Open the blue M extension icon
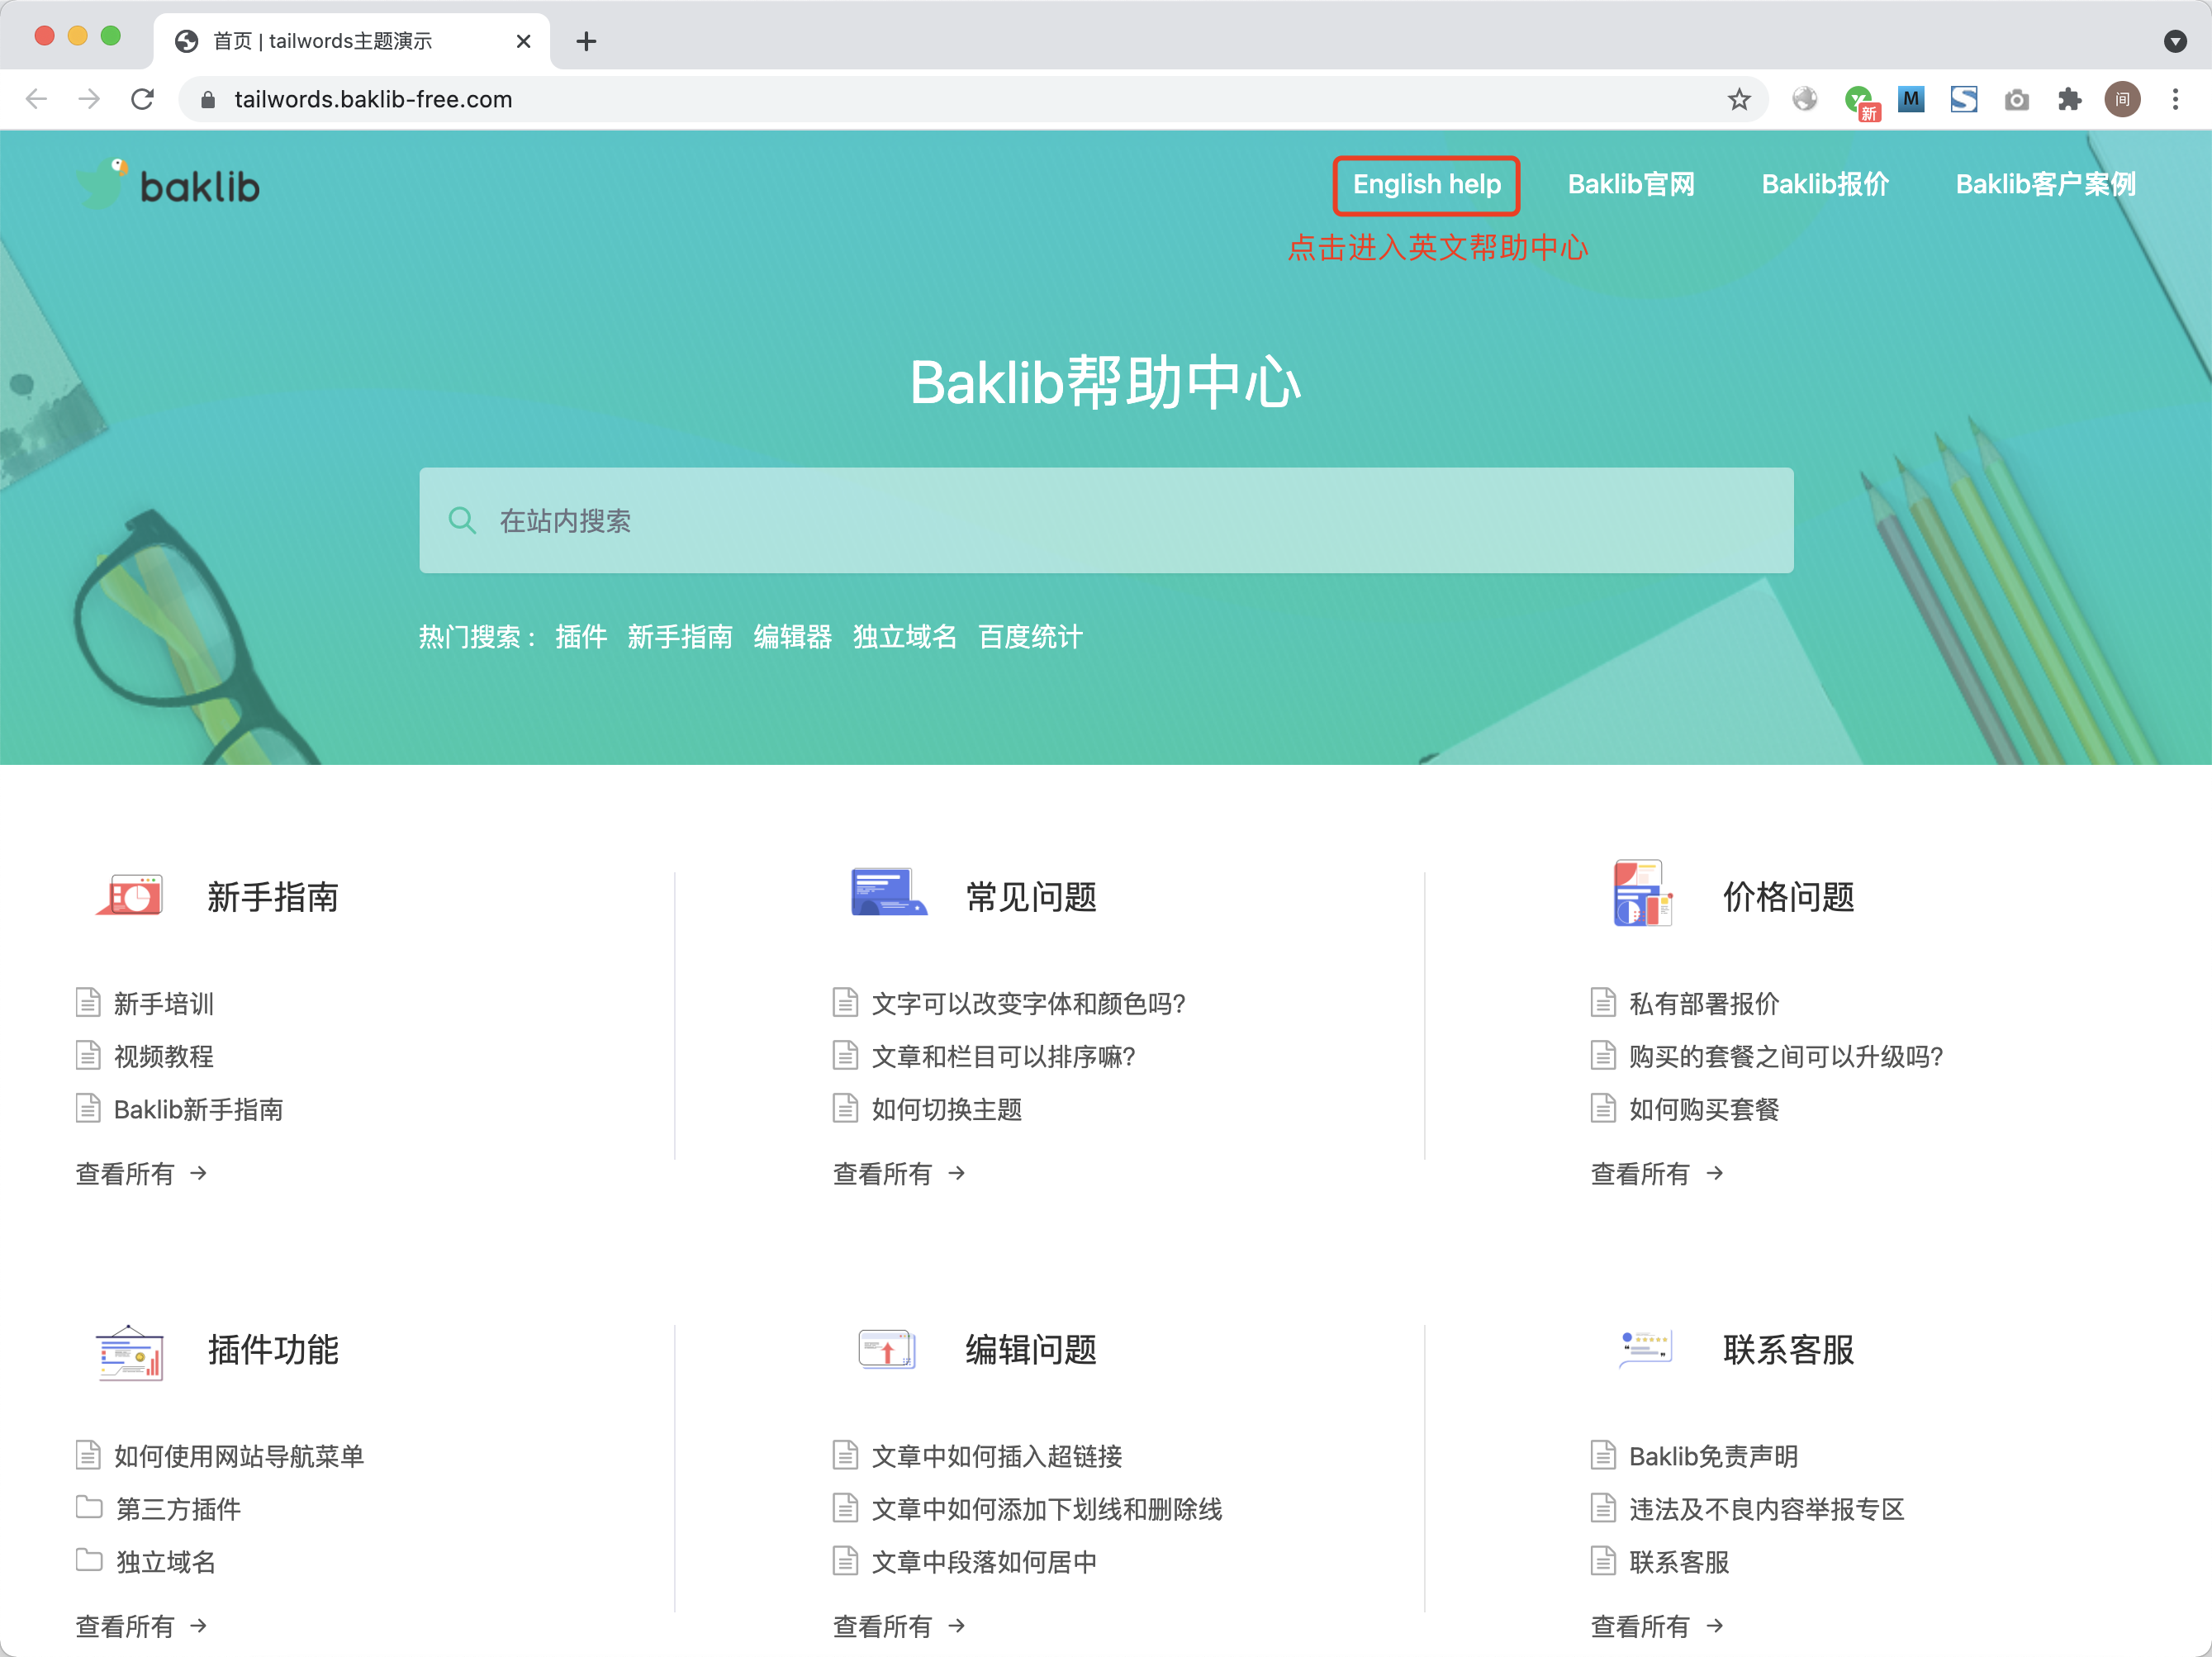The height and width of the screenshot is (1657, 2212). coord(1911,99)
